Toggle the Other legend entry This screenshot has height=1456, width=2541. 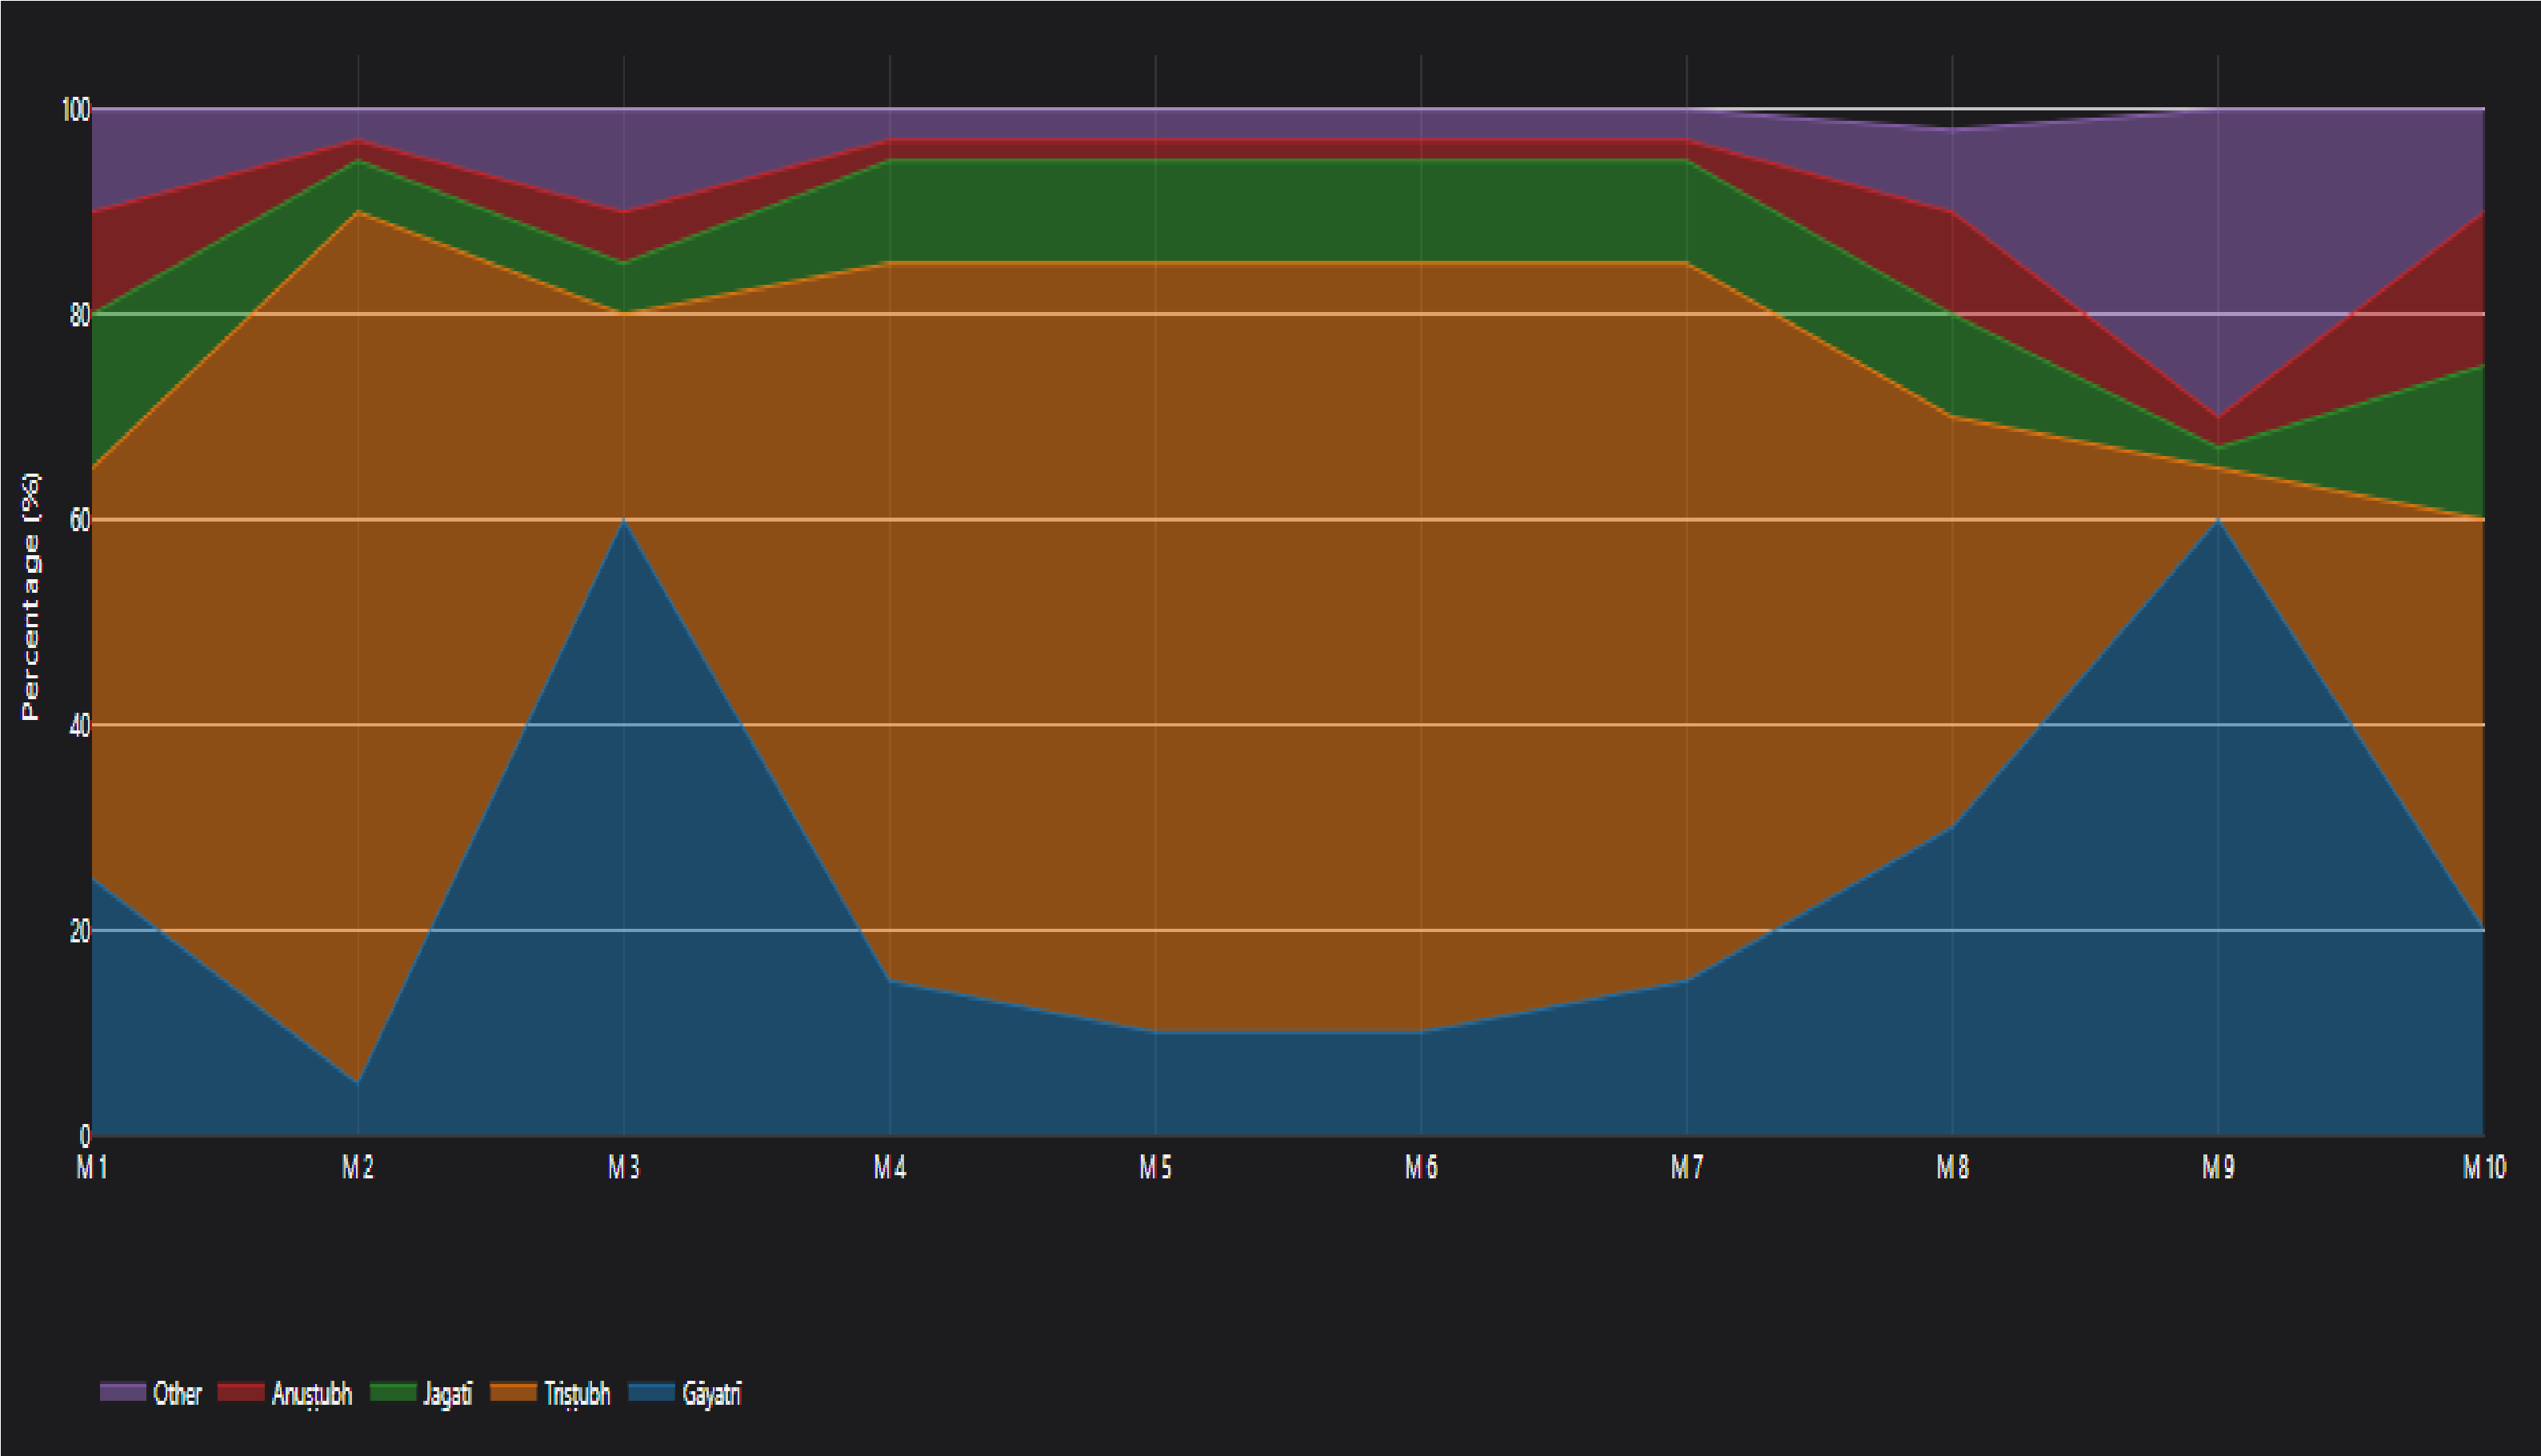click(x=176, y=1393)
